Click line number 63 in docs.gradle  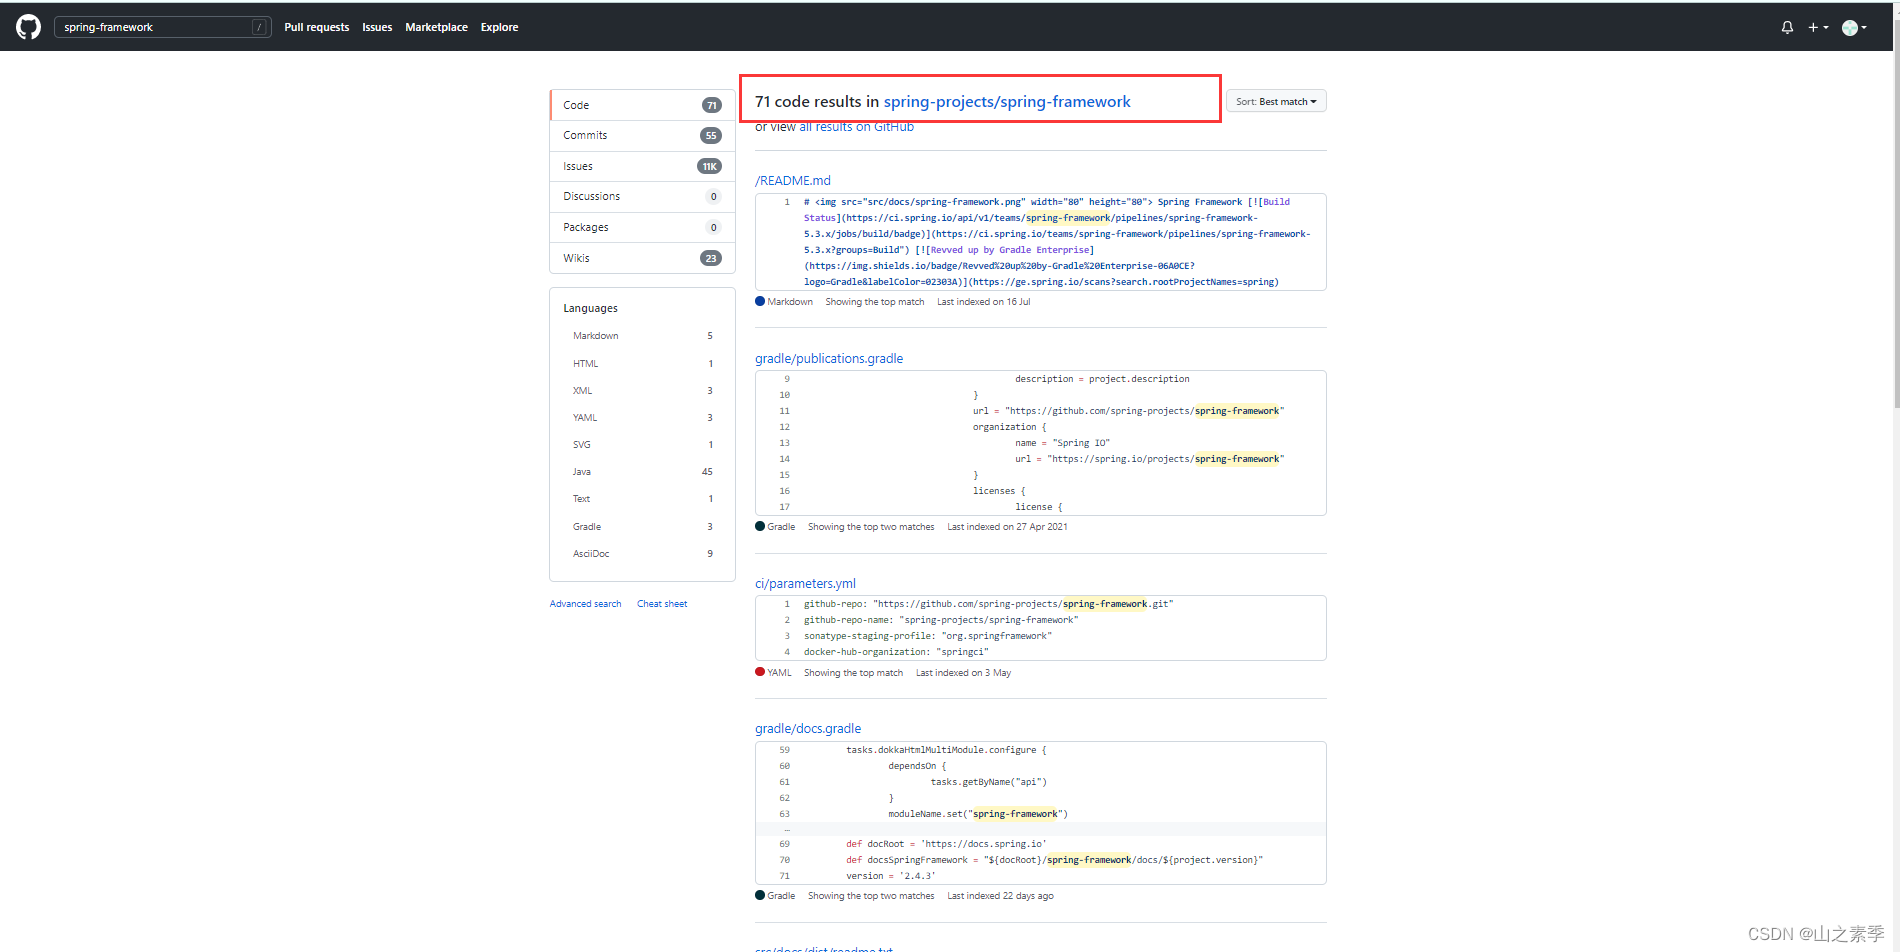pyautogui.click(x=784, y=814)
